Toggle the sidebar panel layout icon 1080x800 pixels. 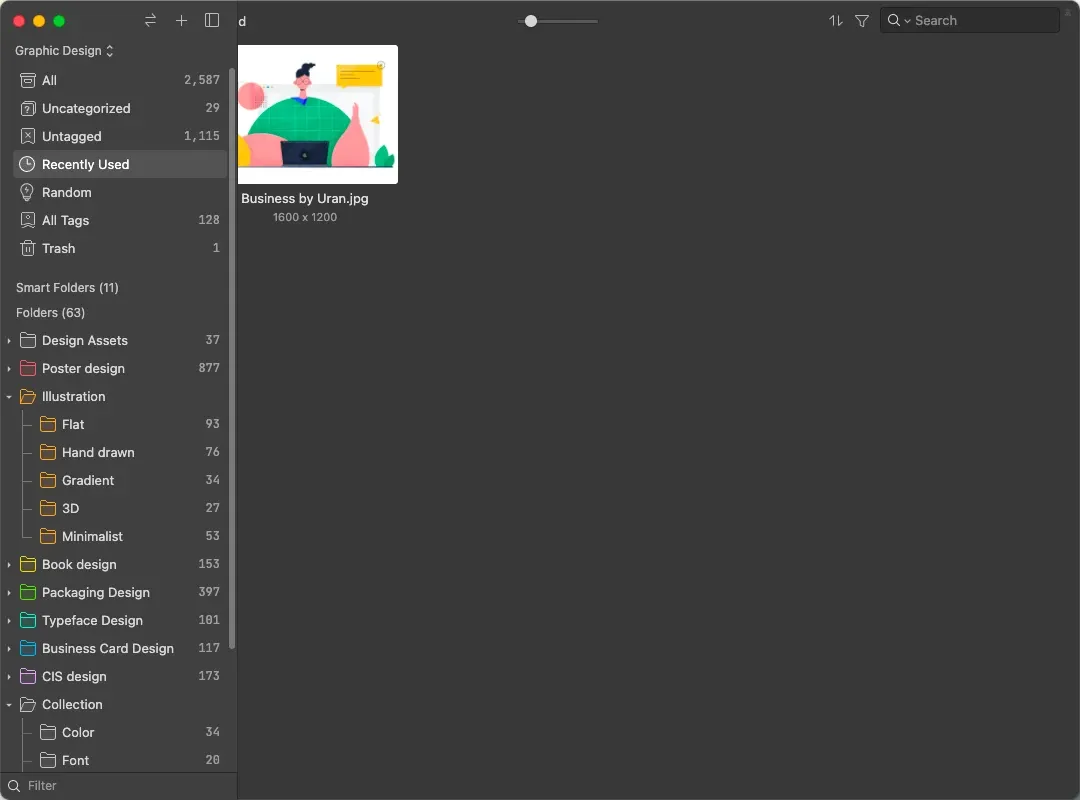(212, 21)
